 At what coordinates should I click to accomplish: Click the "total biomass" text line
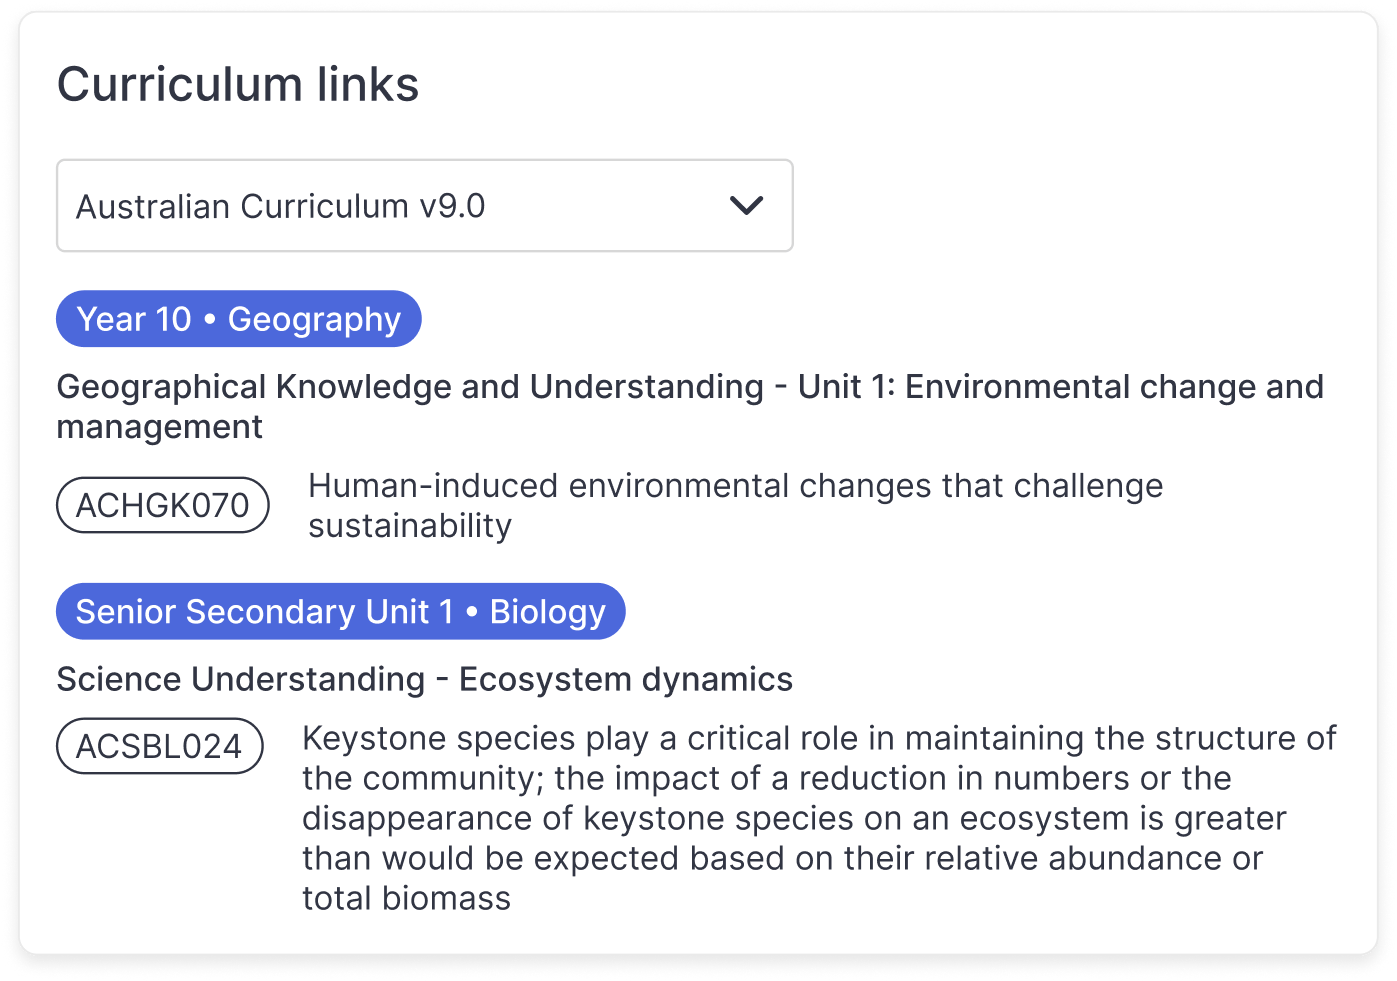pos(406,899)
